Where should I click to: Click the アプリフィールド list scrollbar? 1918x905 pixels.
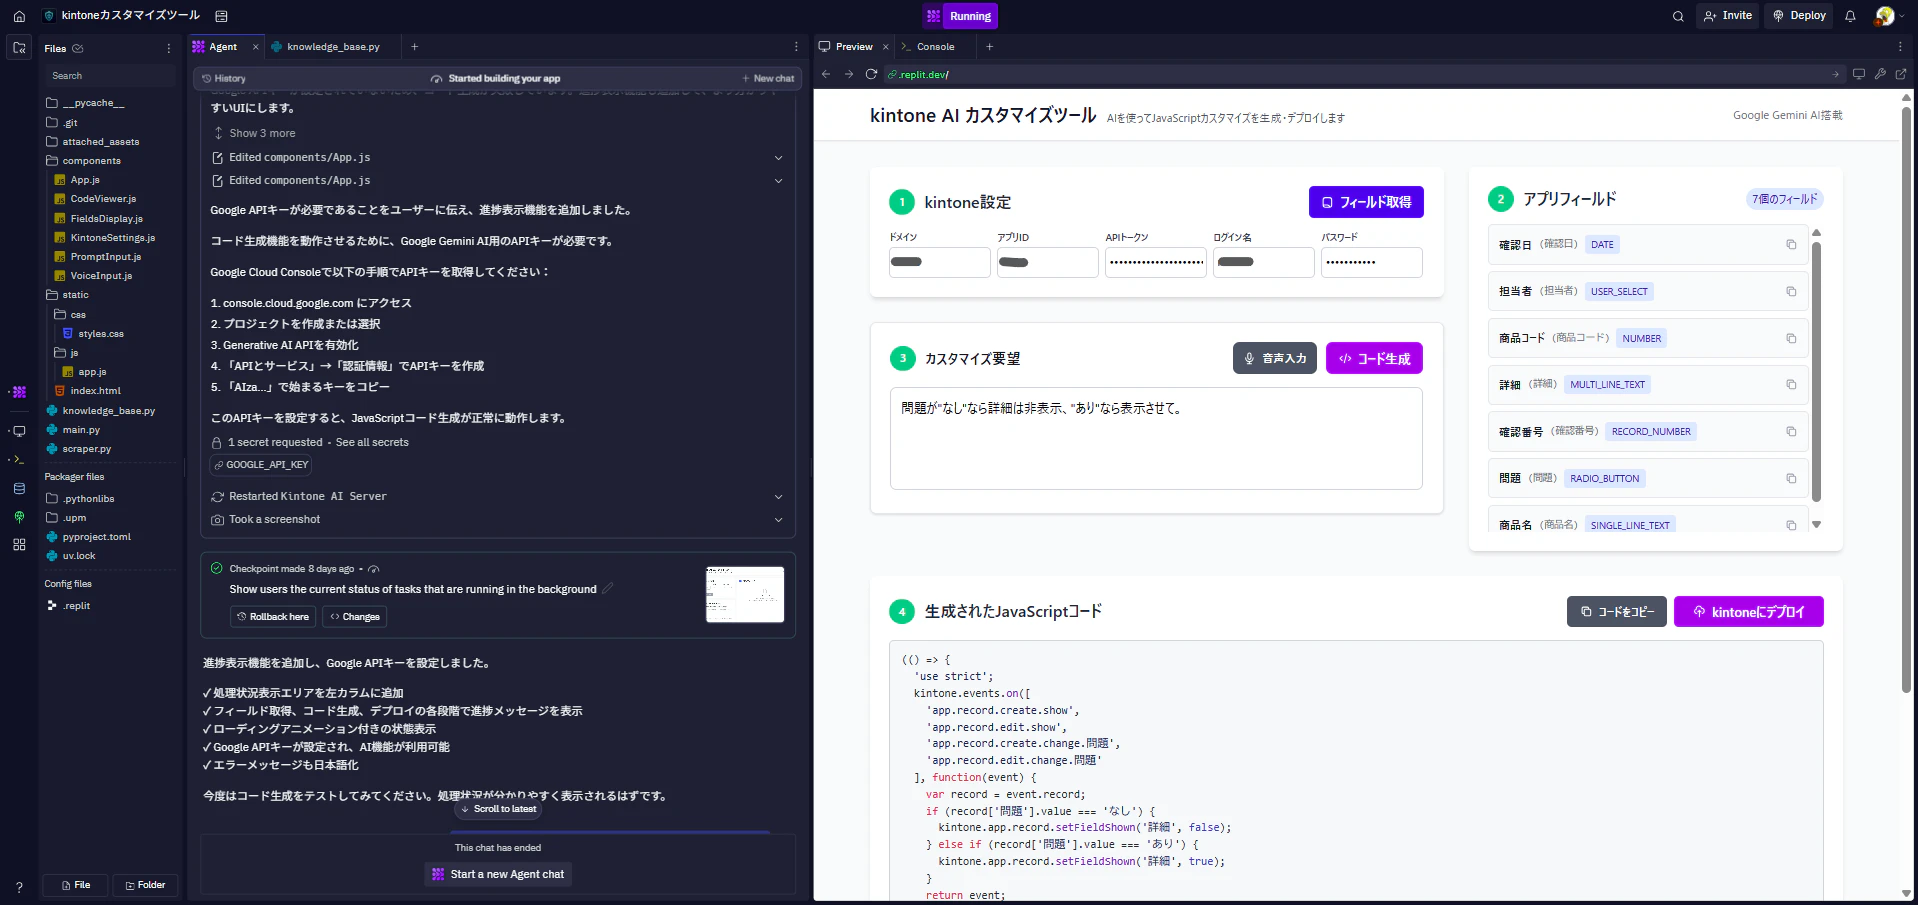coord(1817,370)
